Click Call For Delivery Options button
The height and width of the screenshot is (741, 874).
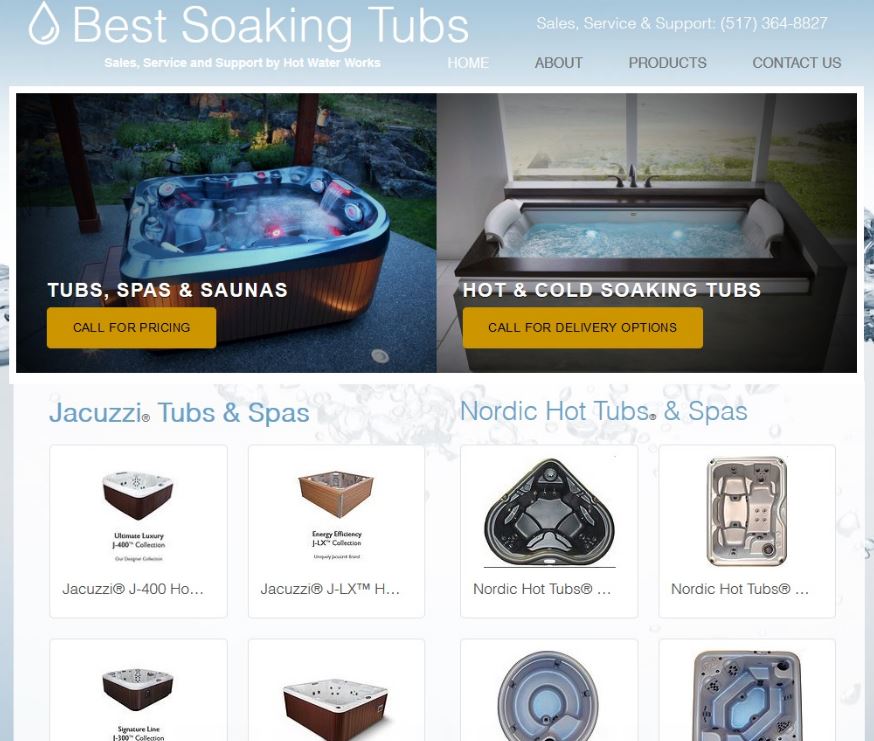(582, 328)
